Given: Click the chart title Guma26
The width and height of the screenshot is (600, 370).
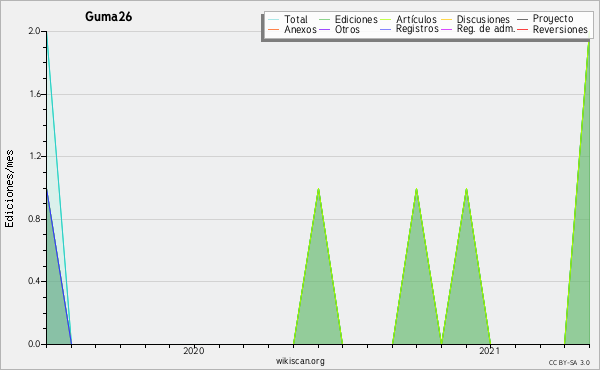Looking at the screenshot, I should point(108,16).
